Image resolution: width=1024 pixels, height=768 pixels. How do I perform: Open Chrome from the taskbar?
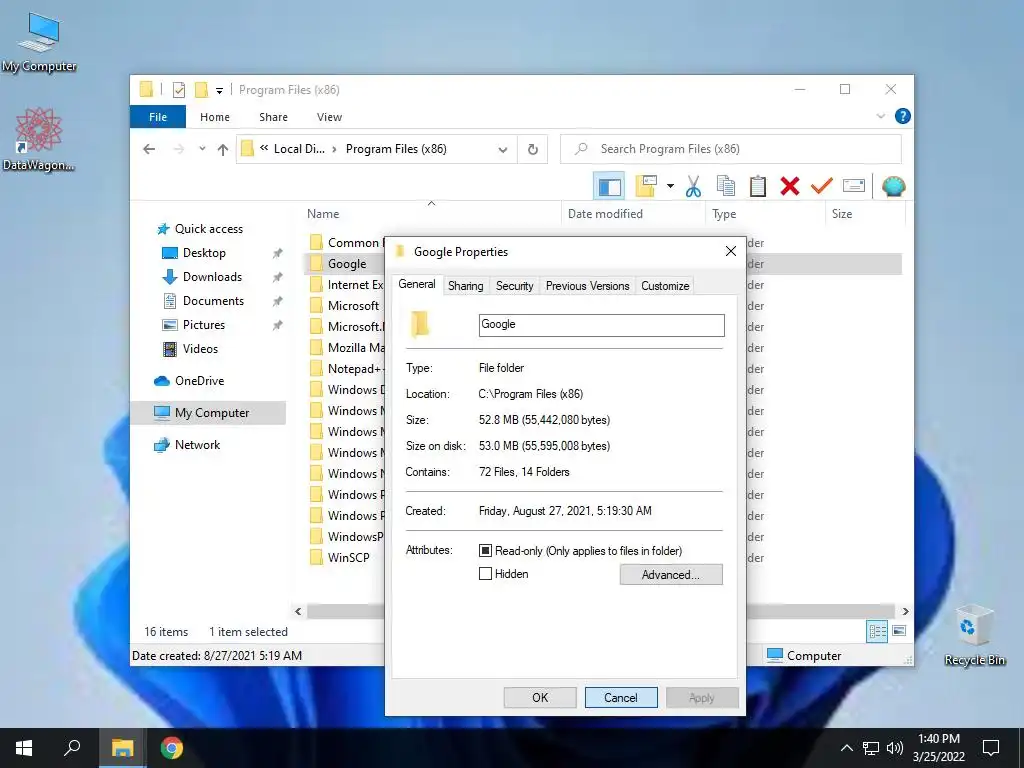(x=172, y=748)
